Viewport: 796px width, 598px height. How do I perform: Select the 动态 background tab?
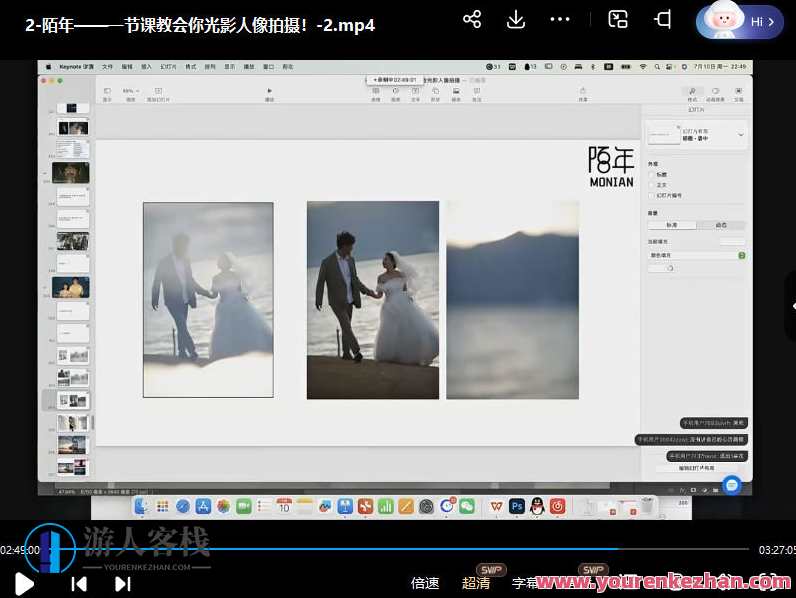point(721,225)
